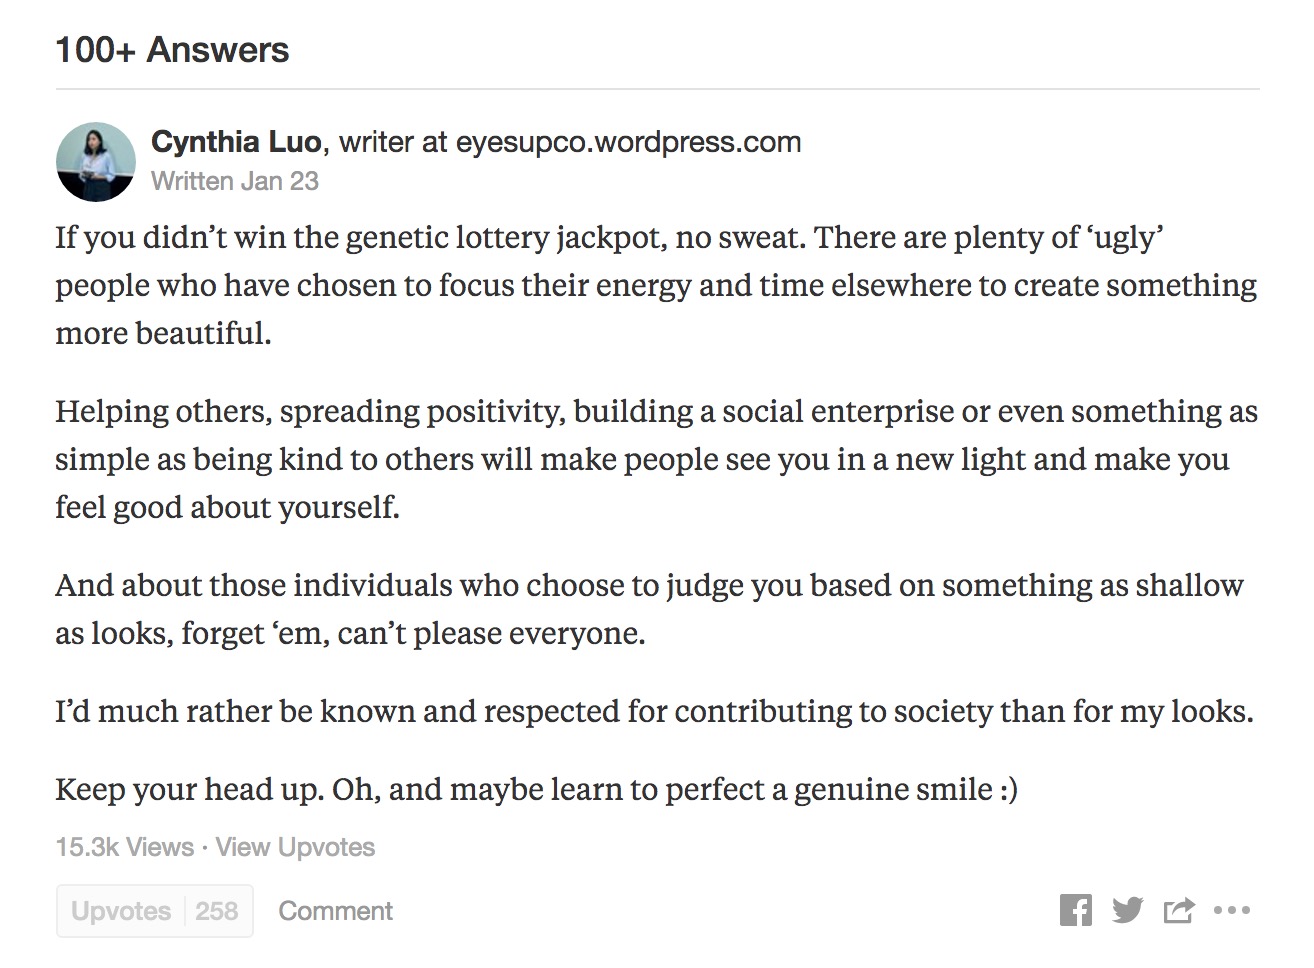The image size is (1314, 968).
Task: Open the Comment section
Action: click(335, 911)
